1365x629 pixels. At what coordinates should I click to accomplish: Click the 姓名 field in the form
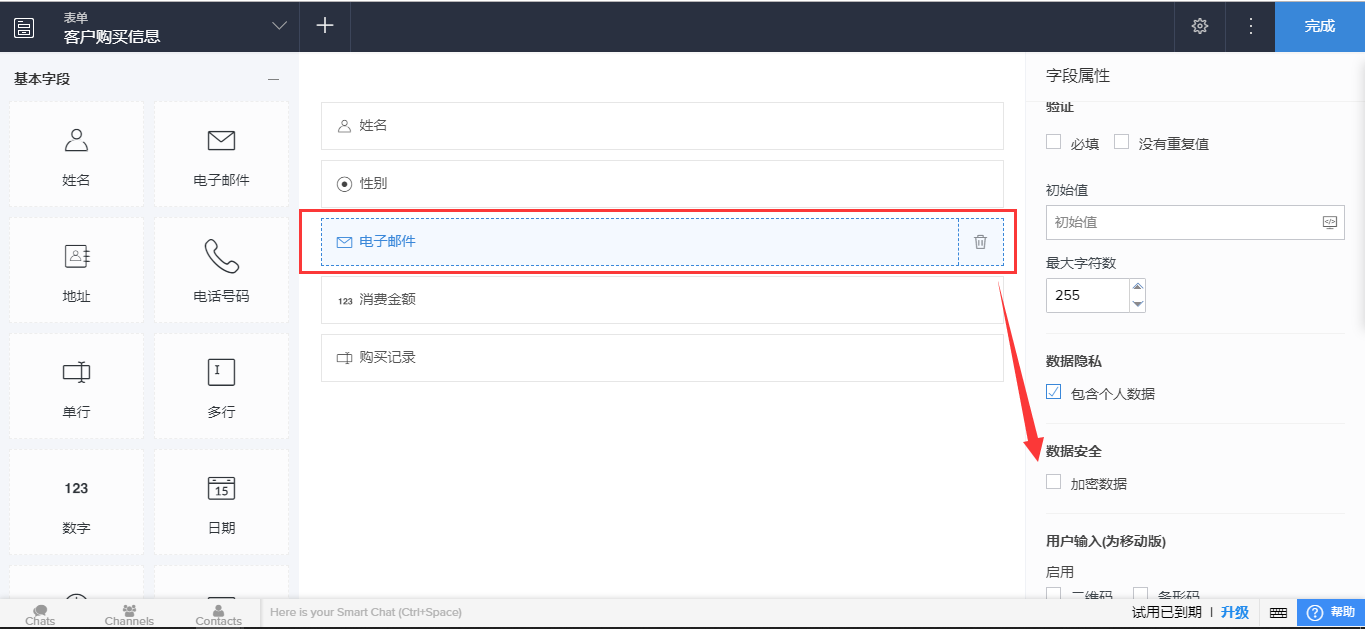[x=662, y=126]
